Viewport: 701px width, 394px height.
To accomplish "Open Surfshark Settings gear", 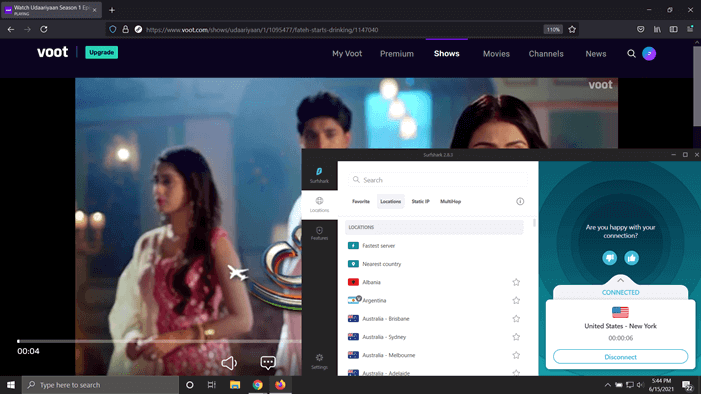I will coord(319,361).
